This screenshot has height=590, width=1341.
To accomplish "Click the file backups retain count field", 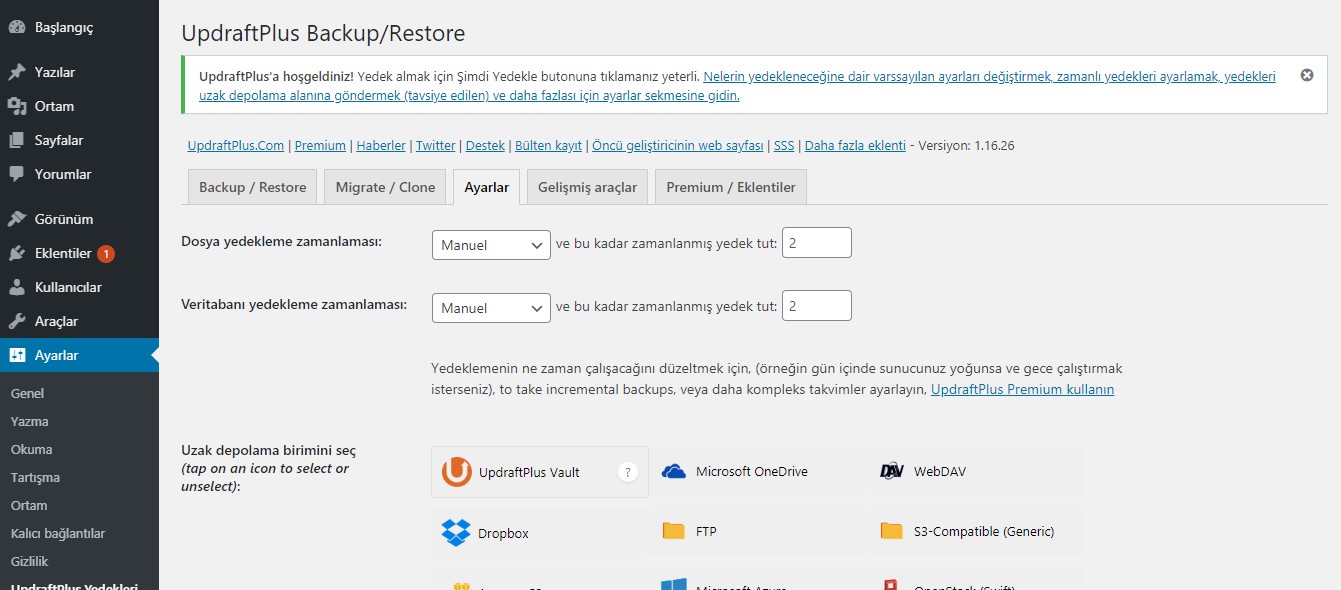I will 817,243.
